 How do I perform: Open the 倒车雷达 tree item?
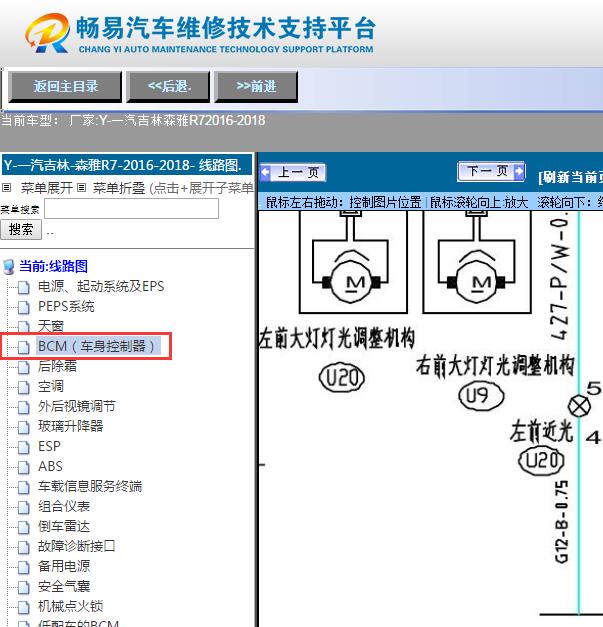64,526
